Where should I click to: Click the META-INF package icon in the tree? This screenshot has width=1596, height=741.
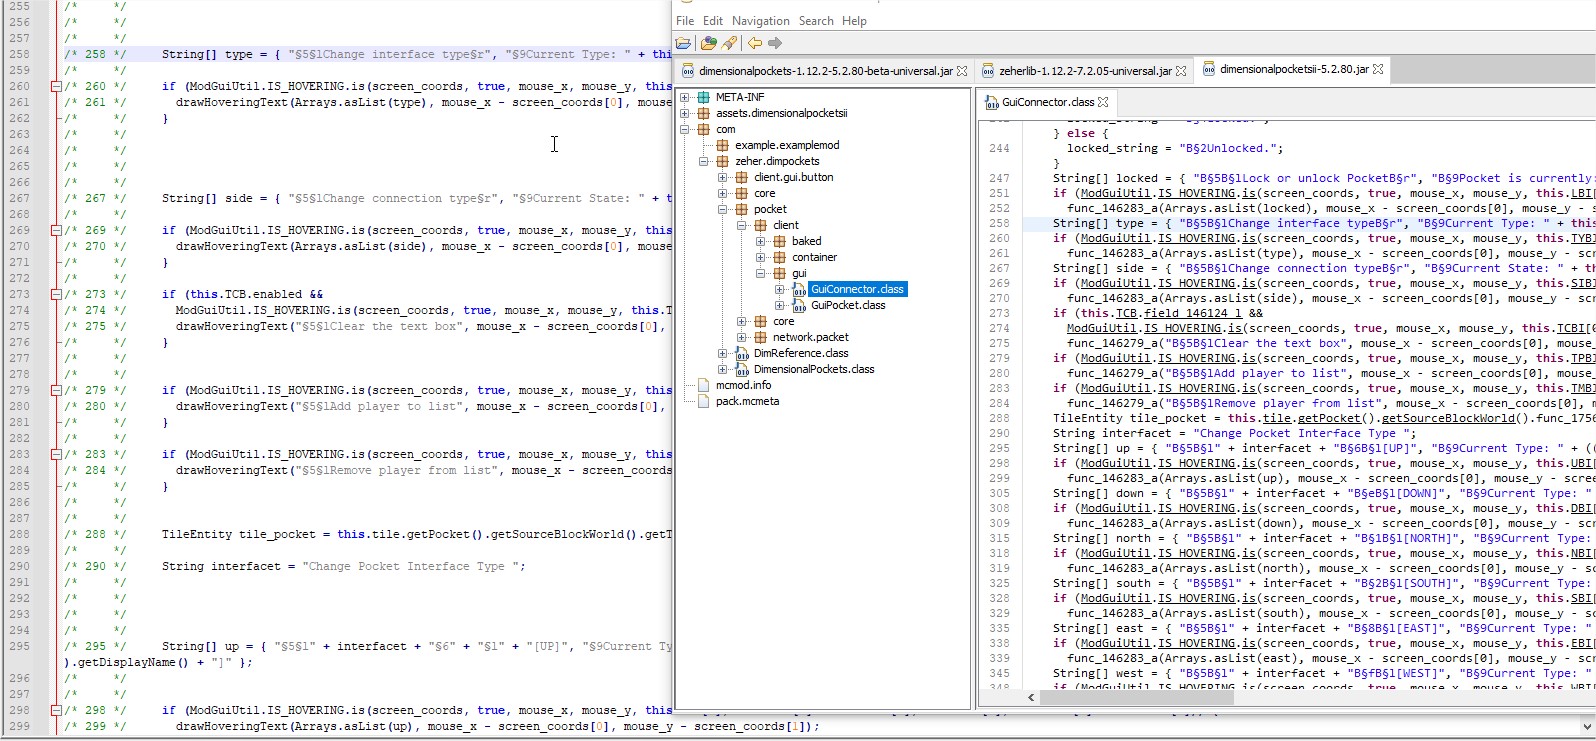point(704,97)
